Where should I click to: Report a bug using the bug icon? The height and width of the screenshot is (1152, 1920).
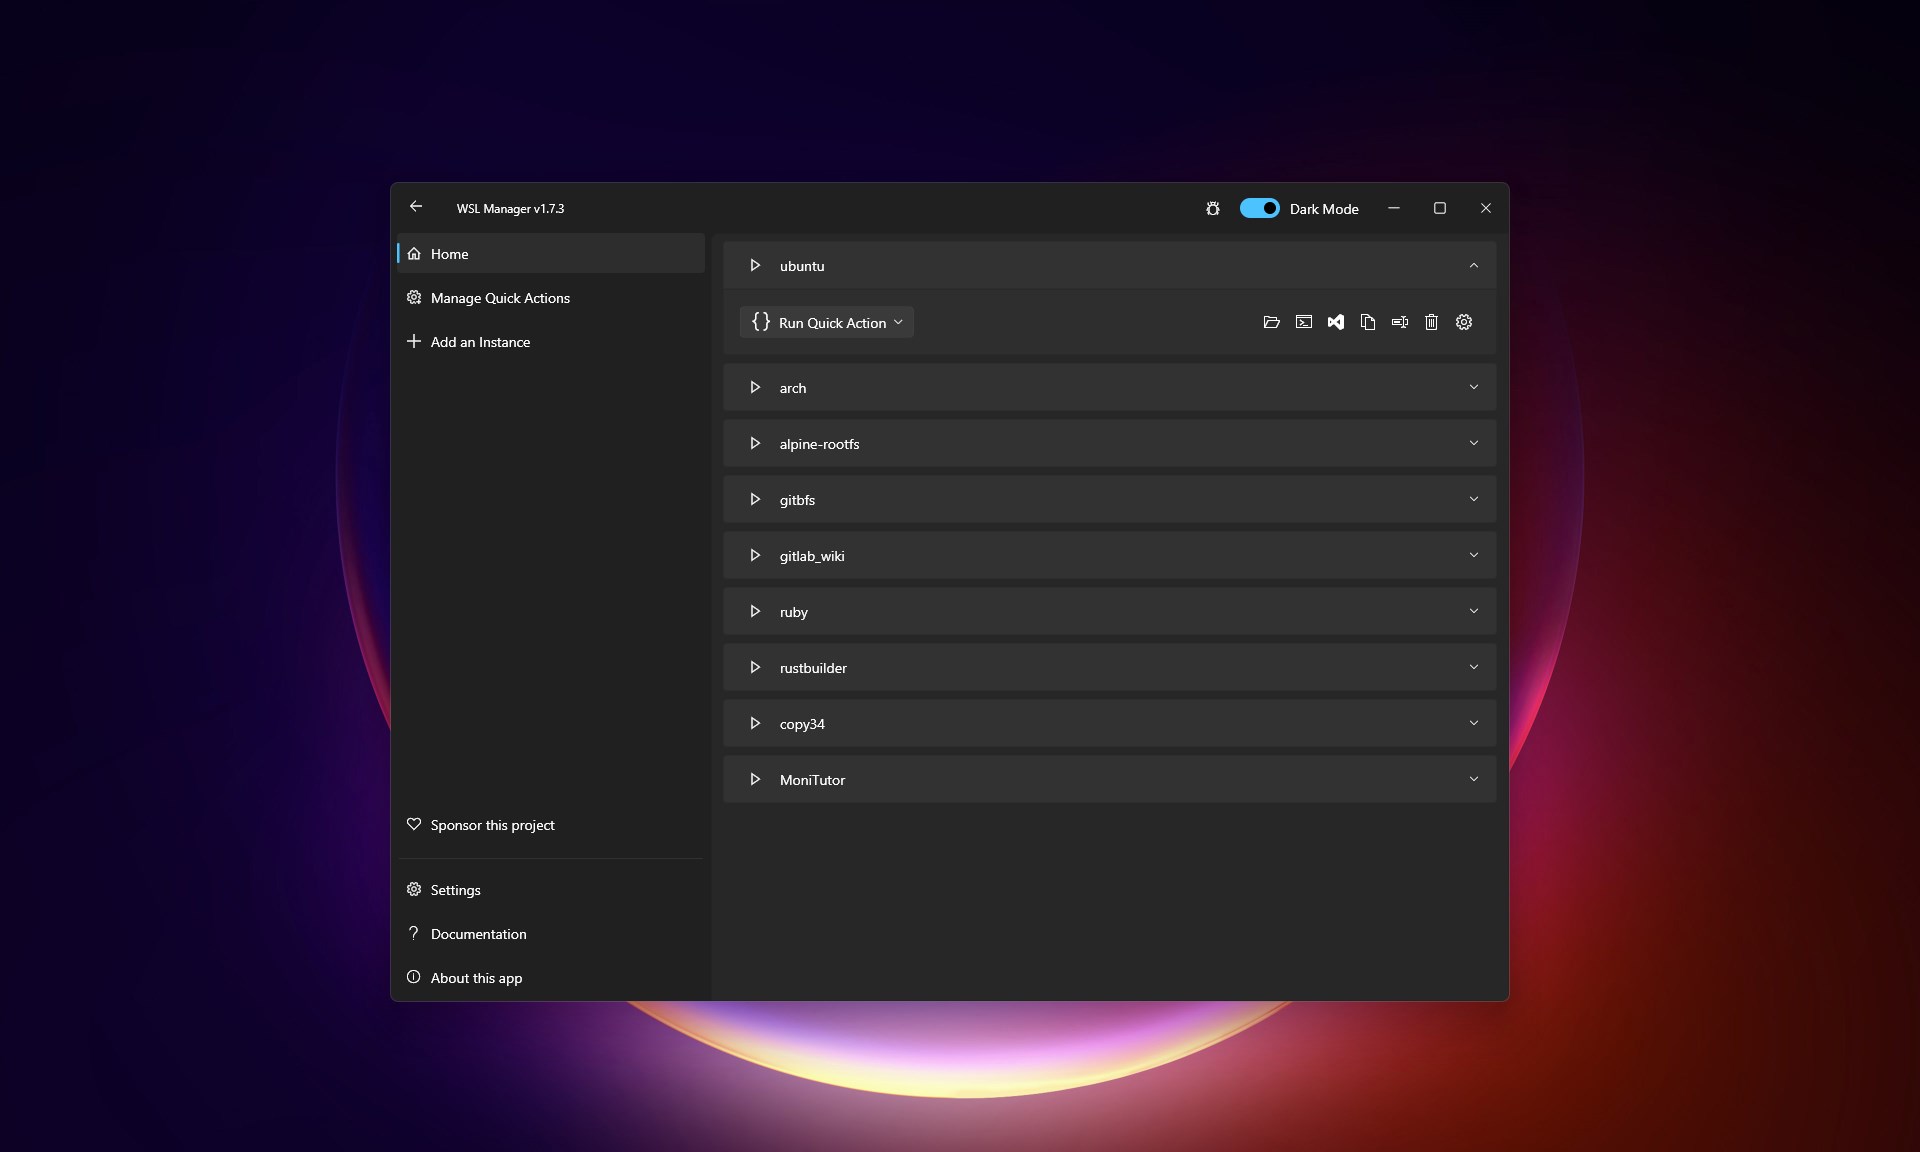1211,208
